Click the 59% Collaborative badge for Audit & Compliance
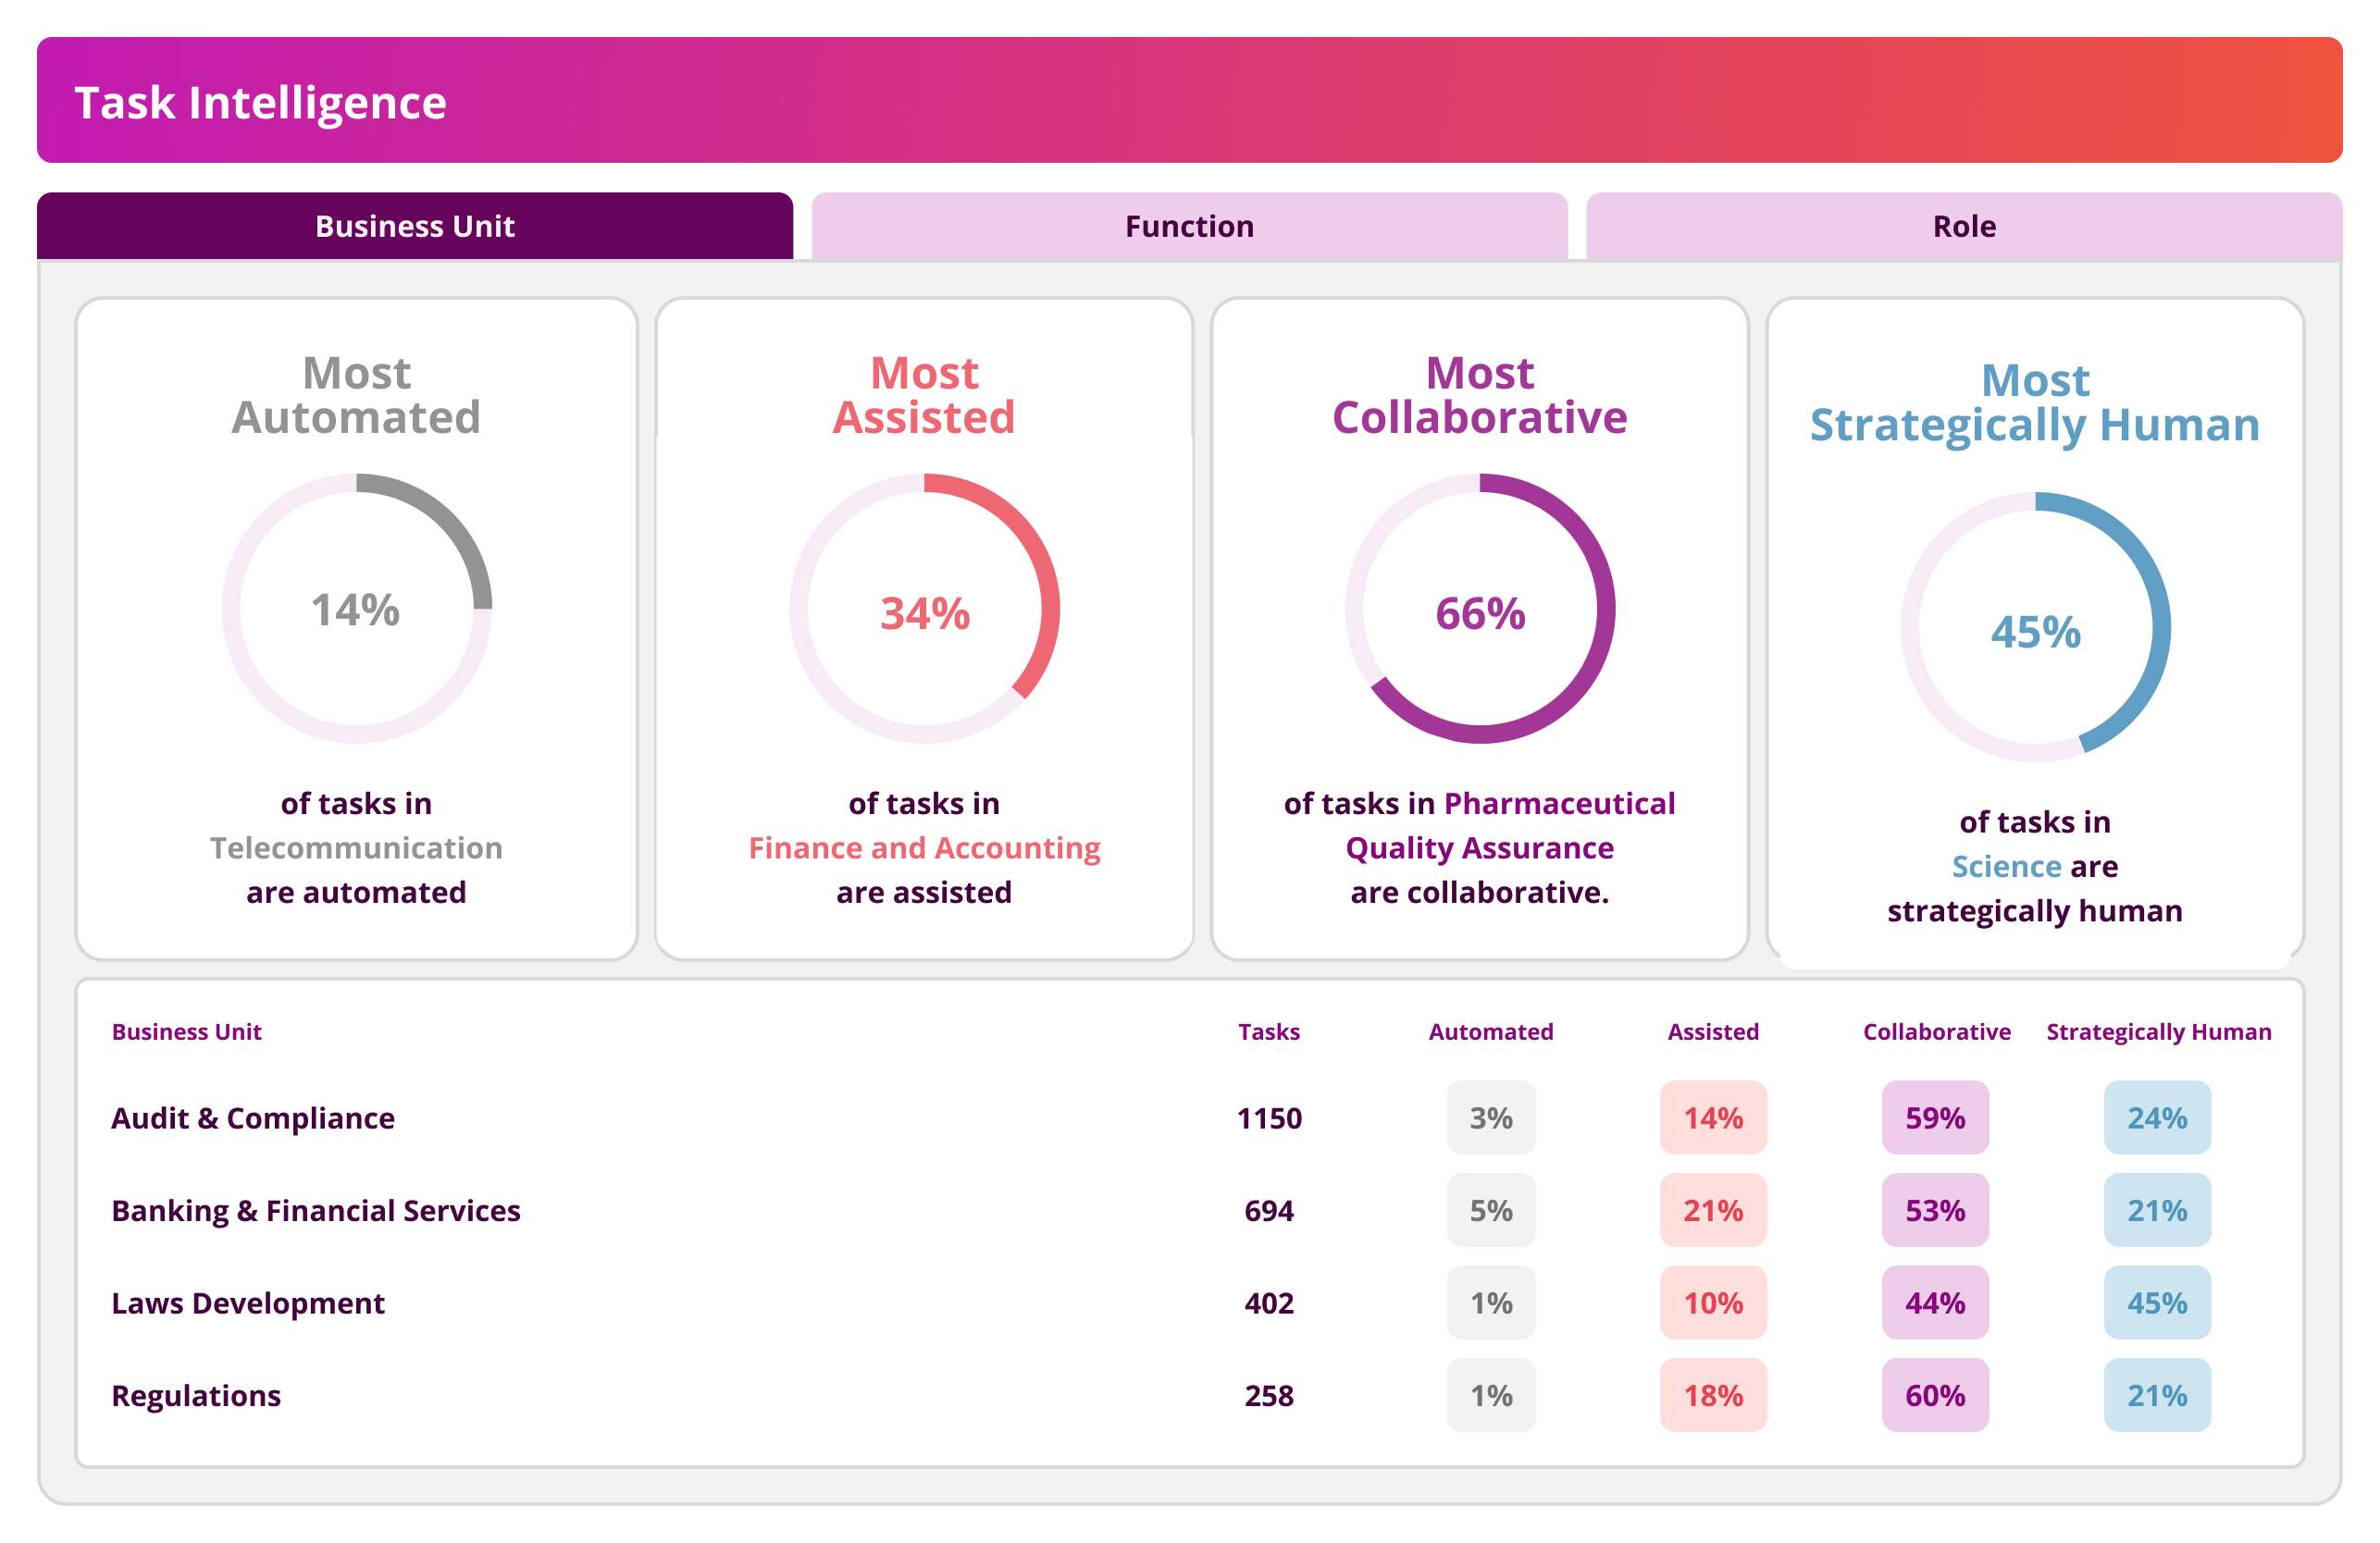The image size is (2380, 1543). 1936,1118
